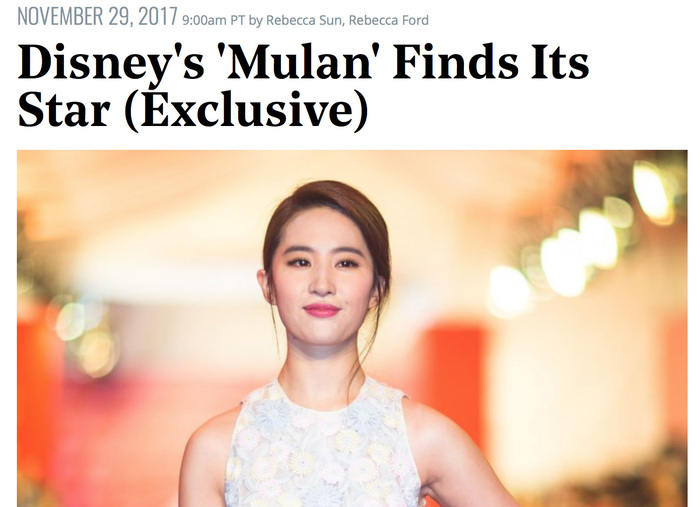Open author Rebecca Sun's profile link
Screen dimensions: 700x507
click(x=304, y=20)
